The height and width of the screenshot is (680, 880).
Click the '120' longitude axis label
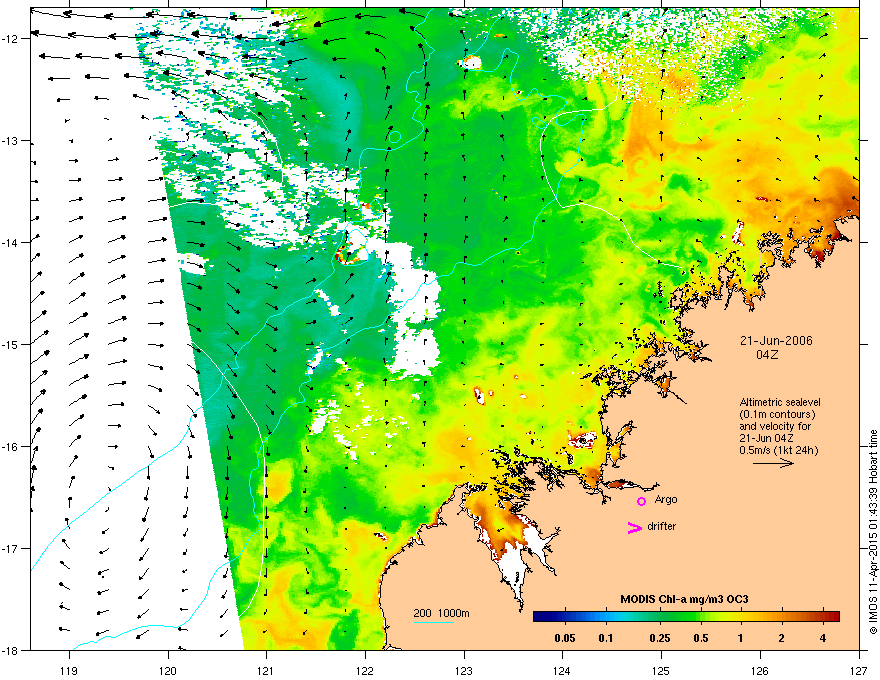(168, 671)
